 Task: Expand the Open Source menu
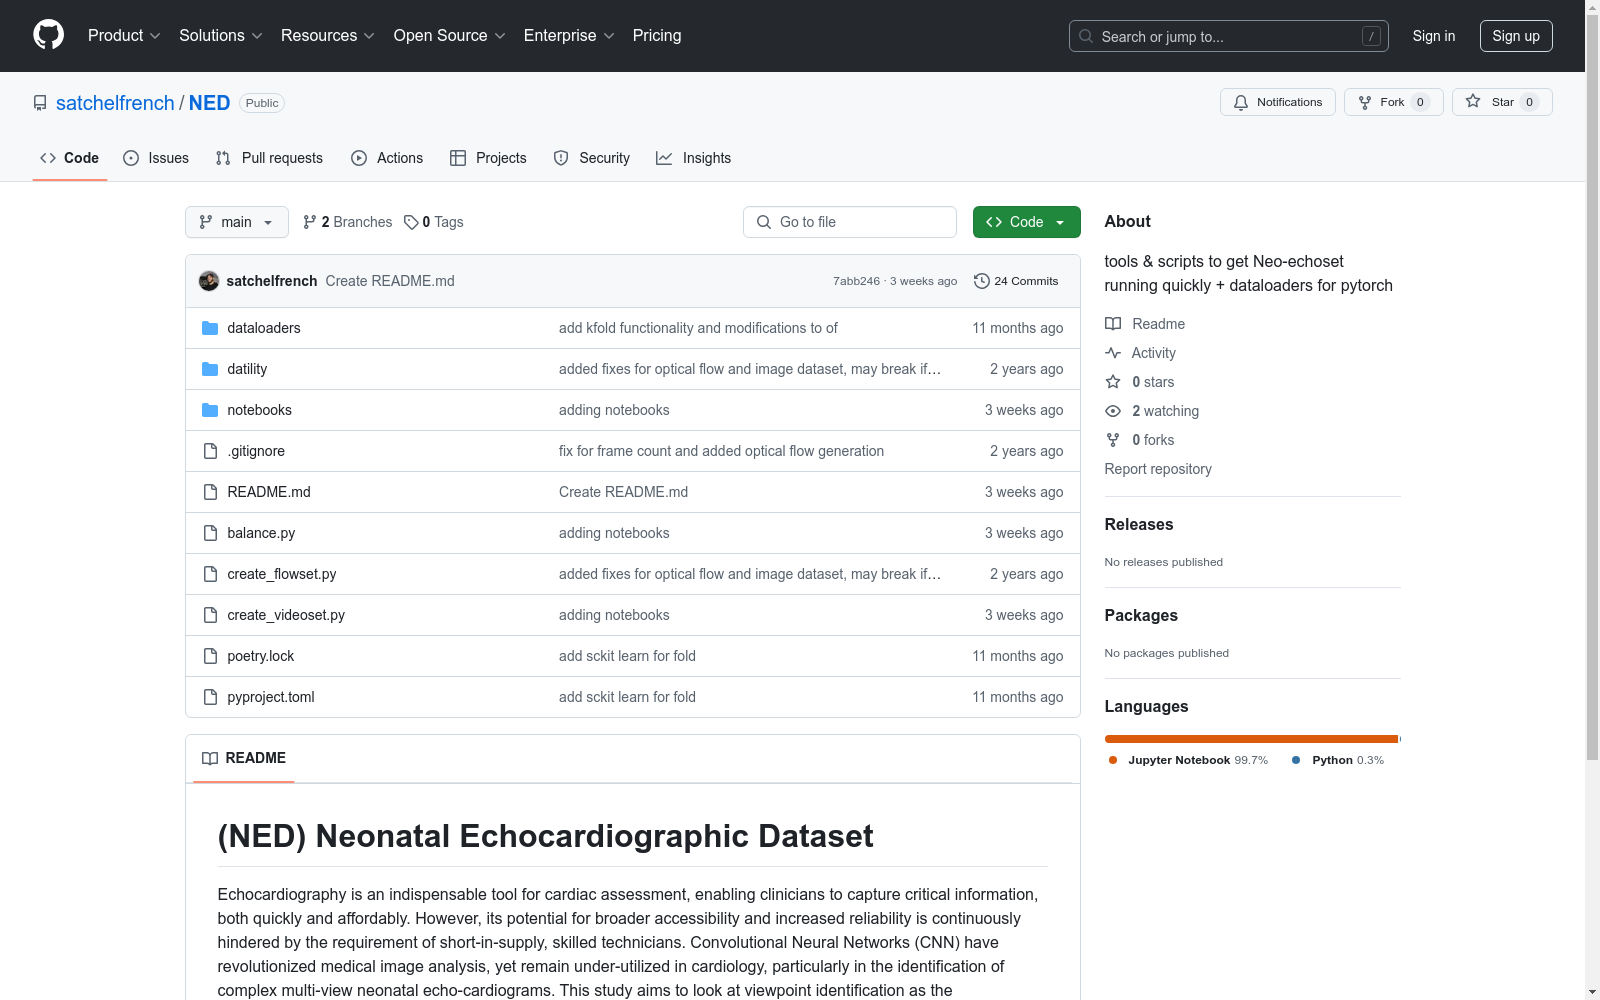[x=450, y=36]
